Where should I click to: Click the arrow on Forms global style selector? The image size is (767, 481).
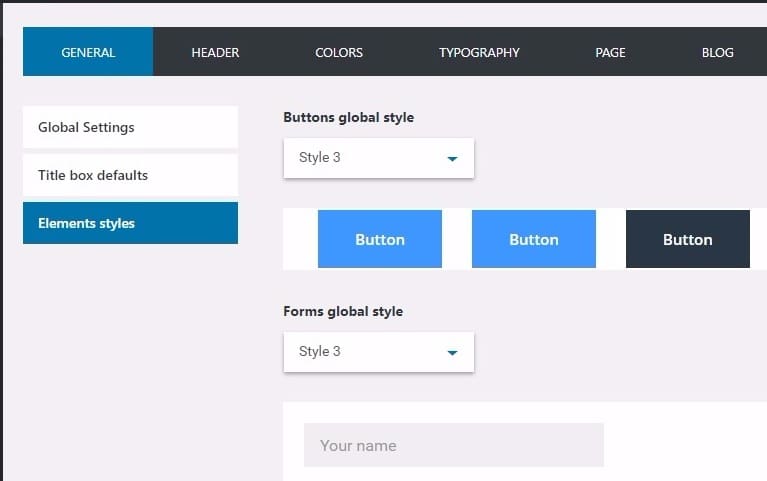452,352
